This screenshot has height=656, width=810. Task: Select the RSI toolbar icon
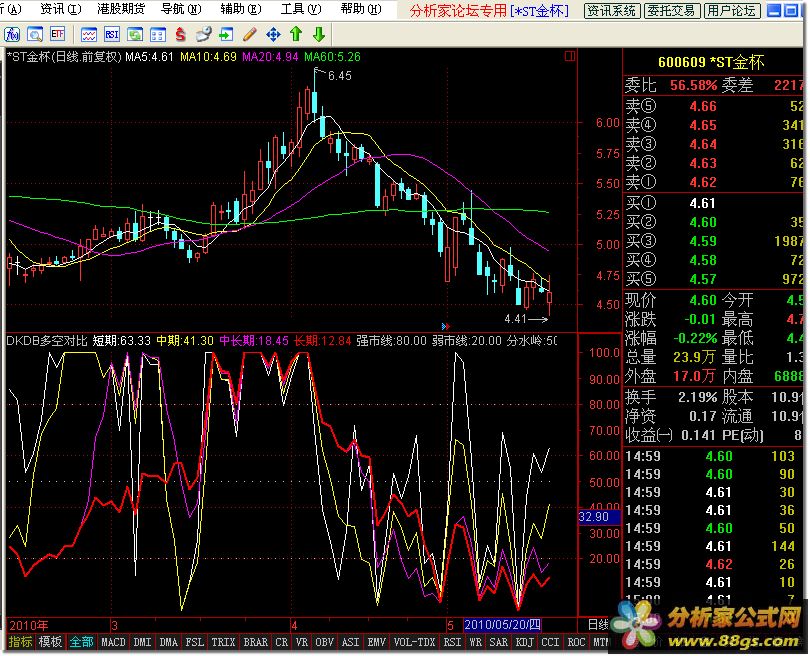click(x=112, y=35)
